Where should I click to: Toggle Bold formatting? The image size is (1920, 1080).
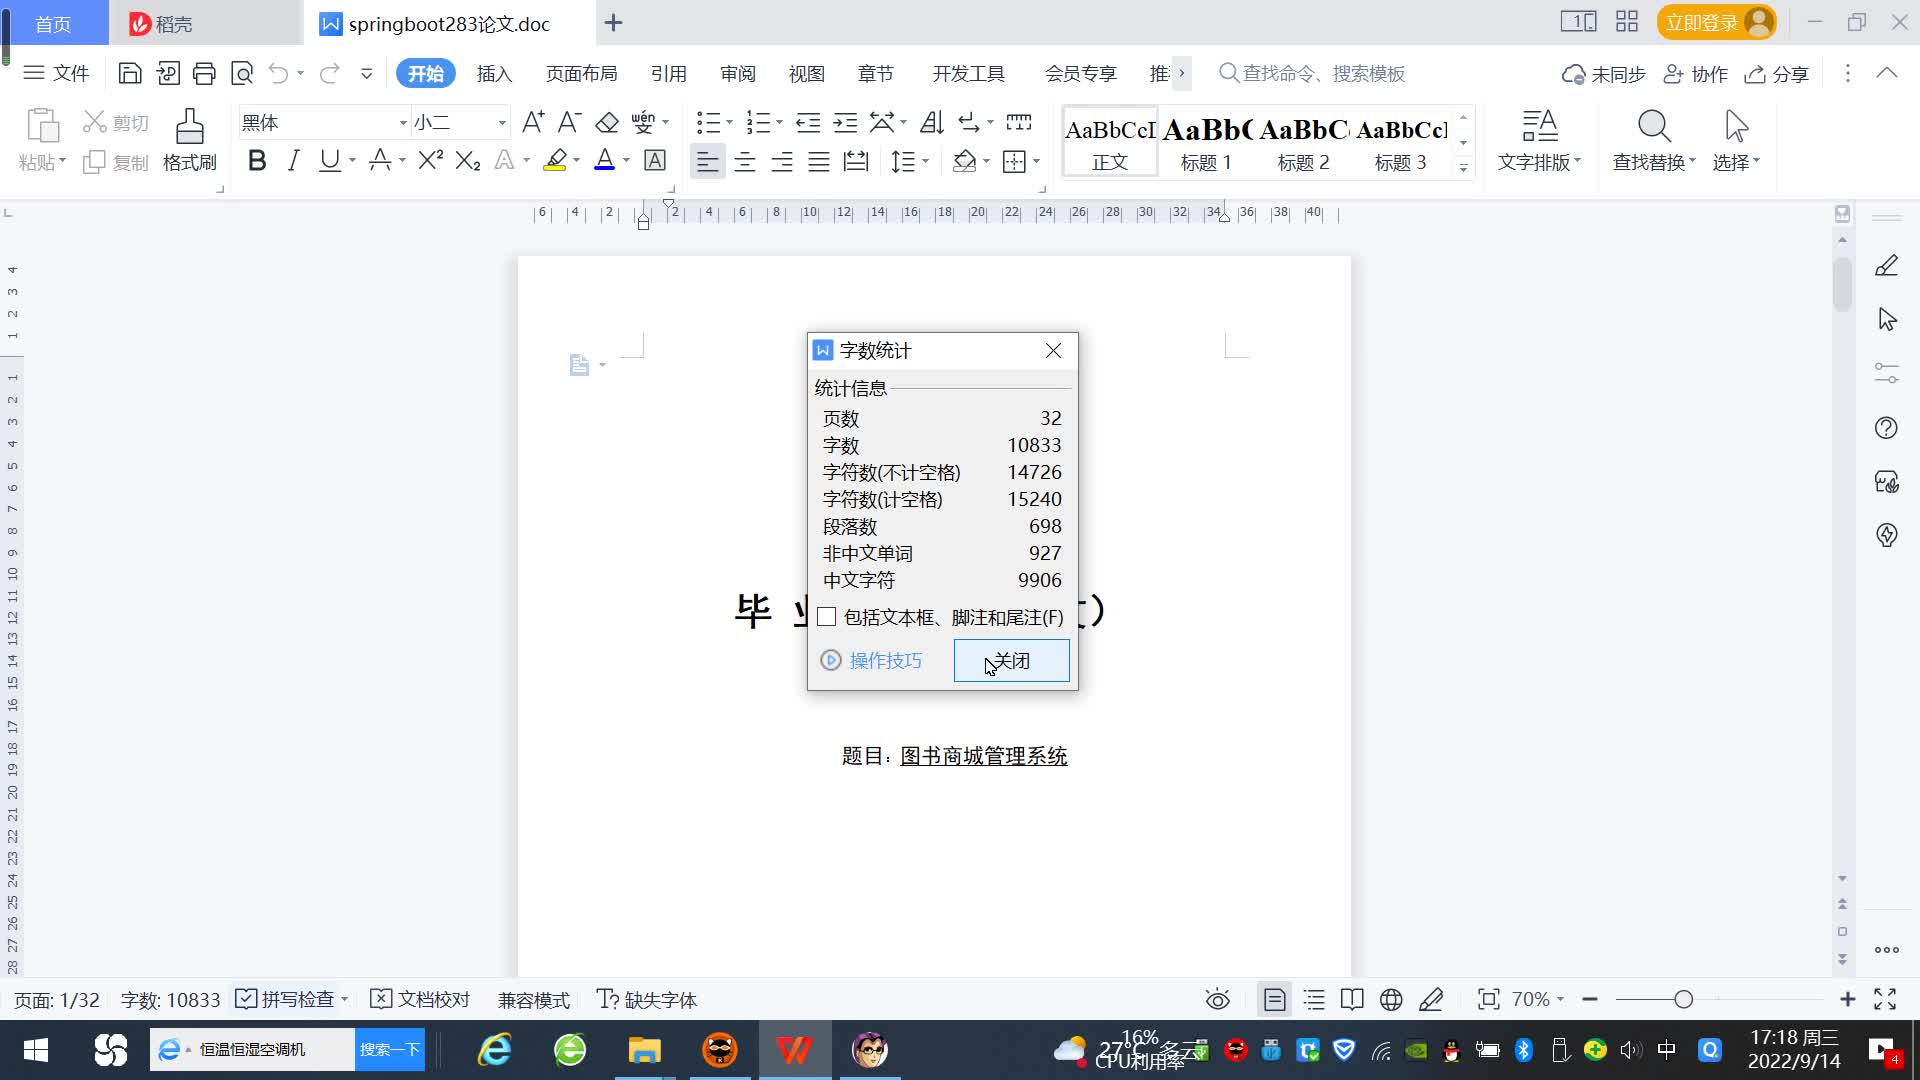click(257, 161)
